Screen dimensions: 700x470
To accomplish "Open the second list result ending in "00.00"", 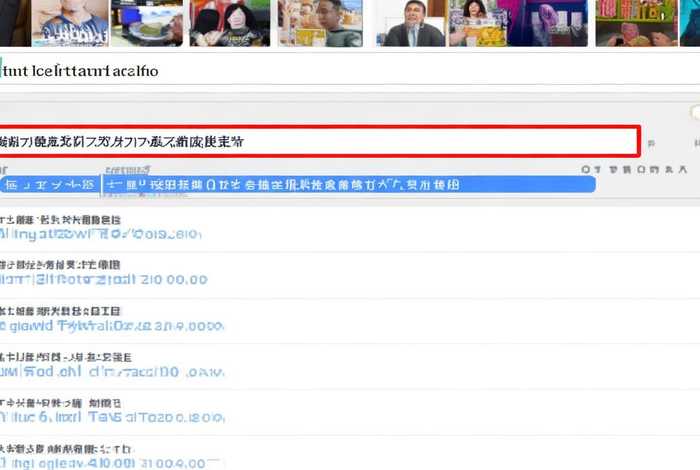I will tap(100, 272).
